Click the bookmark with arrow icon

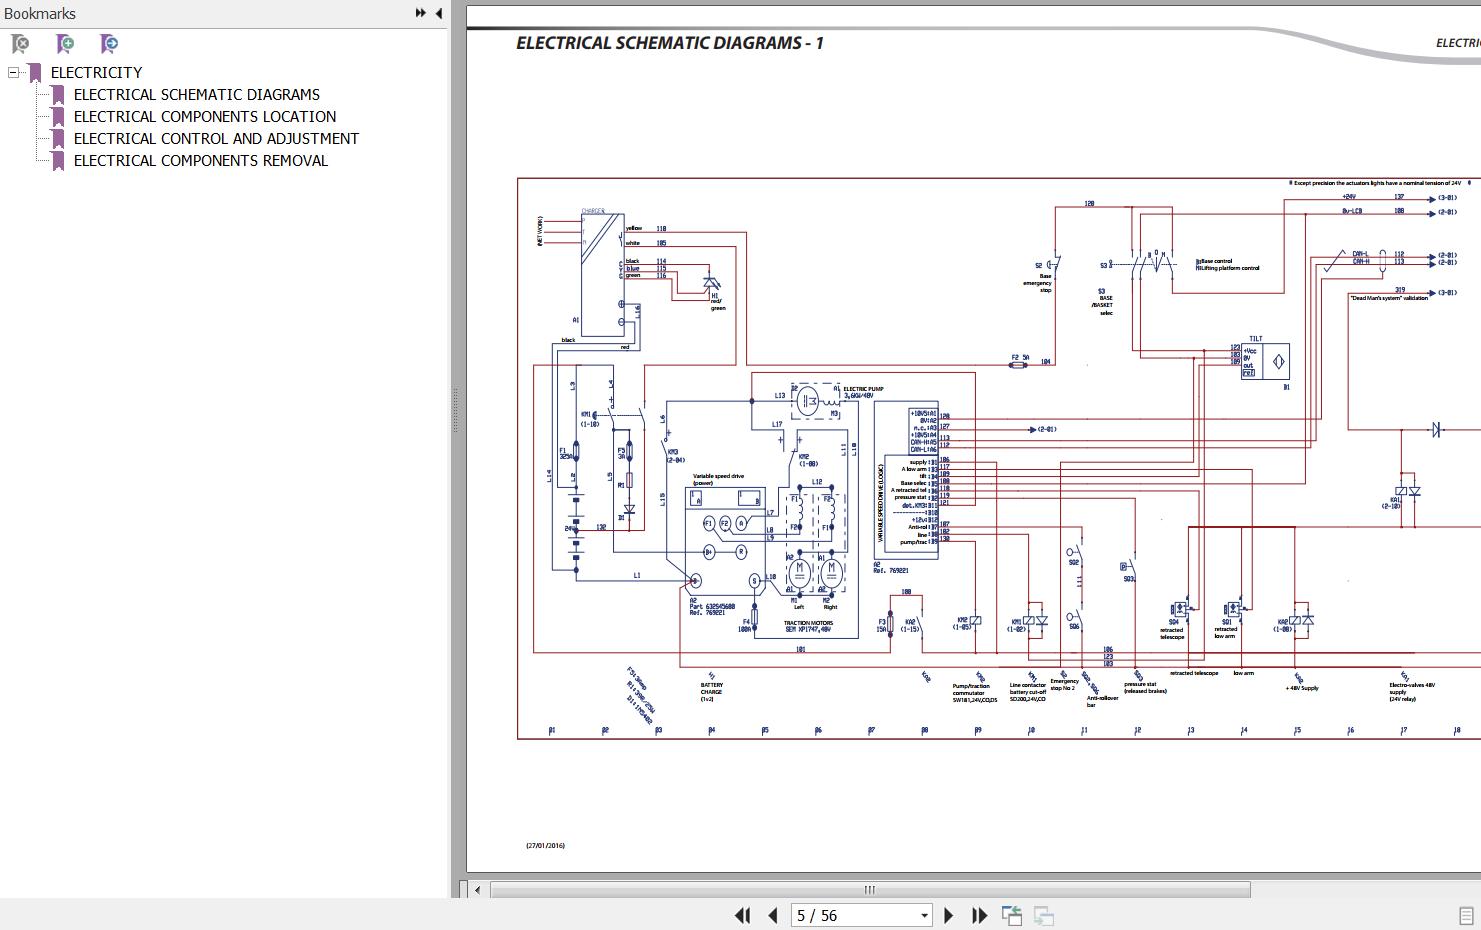point(109,44)
